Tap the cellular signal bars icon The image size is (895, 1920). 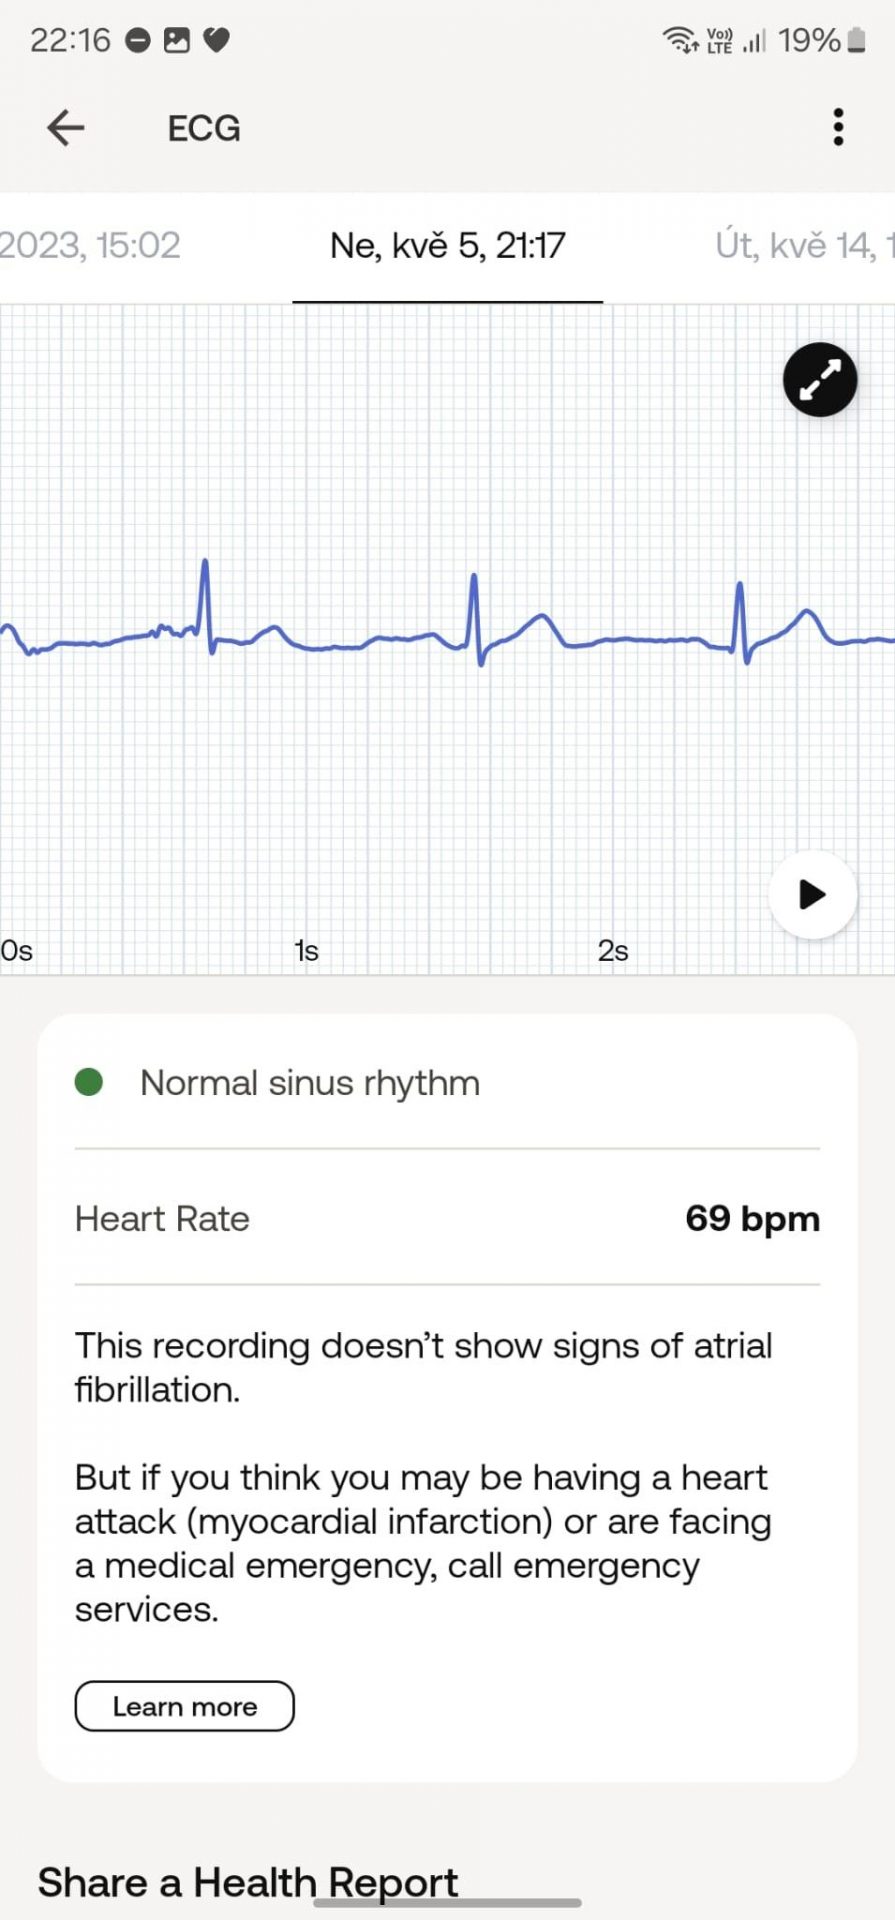[x=754, y=41]
